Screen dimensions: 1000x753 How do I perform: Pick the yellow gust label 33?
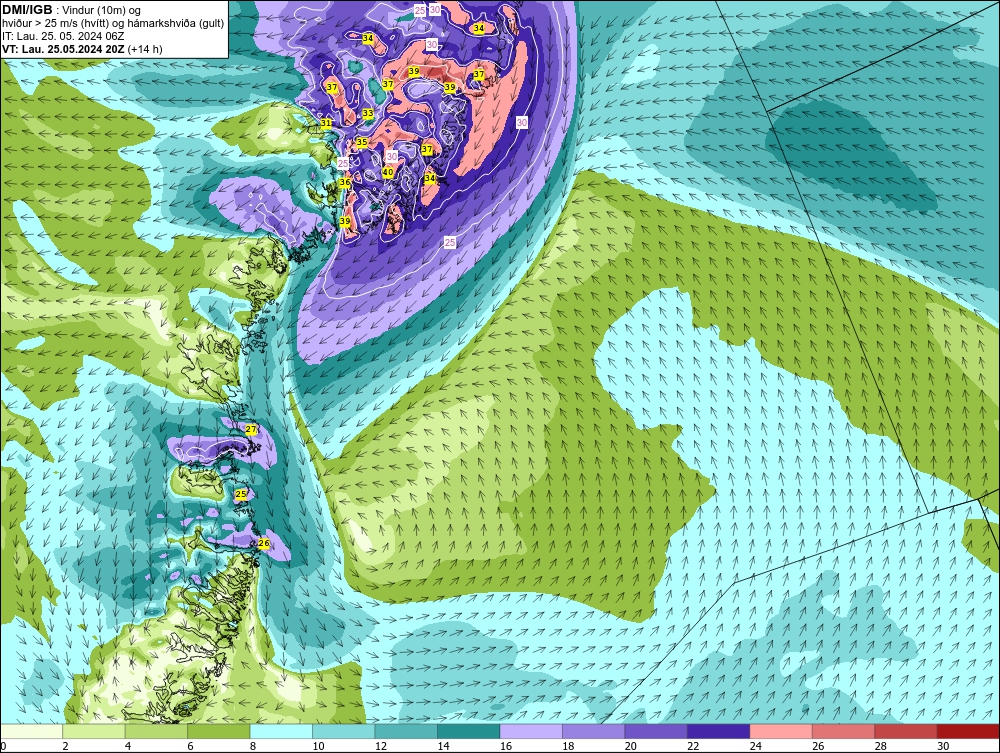tap(368, 113)
